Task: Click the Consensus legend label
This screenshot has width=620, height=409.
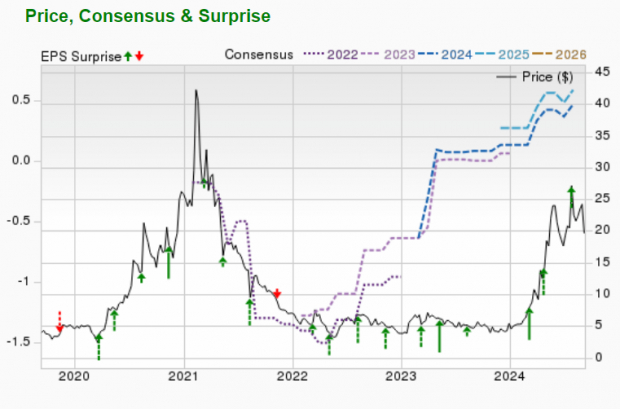Action: [x=259, y=55]
